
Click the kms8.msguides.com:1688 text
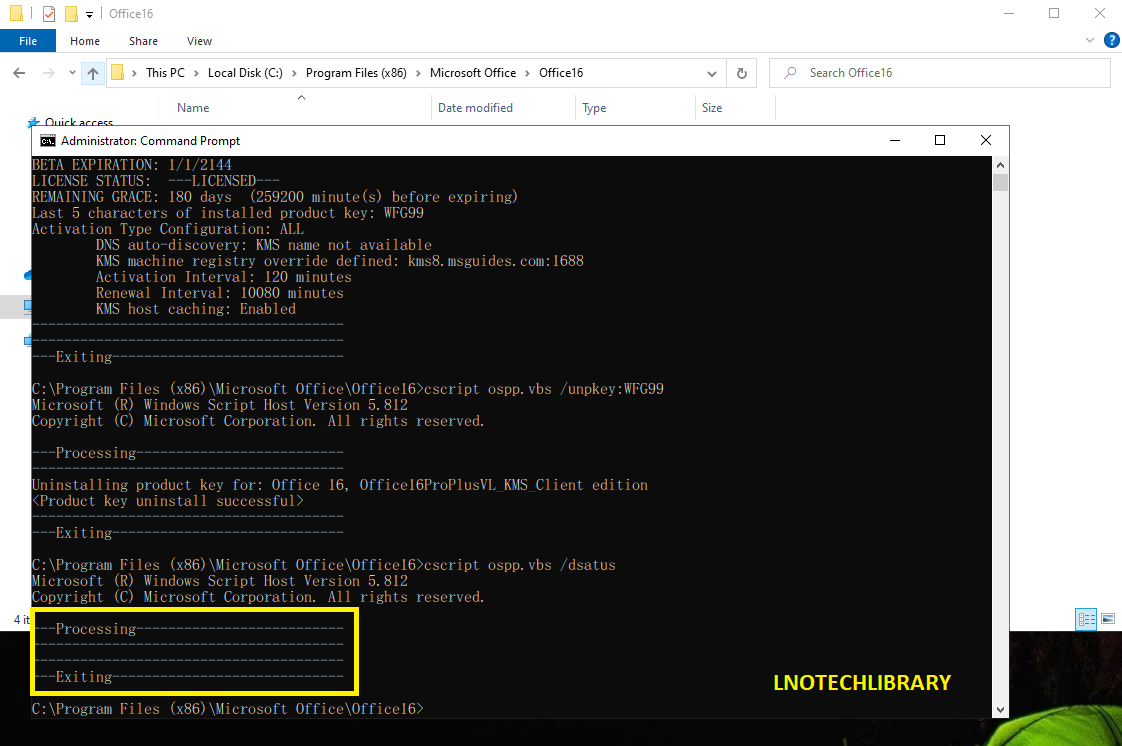click(x=496, y=261)
